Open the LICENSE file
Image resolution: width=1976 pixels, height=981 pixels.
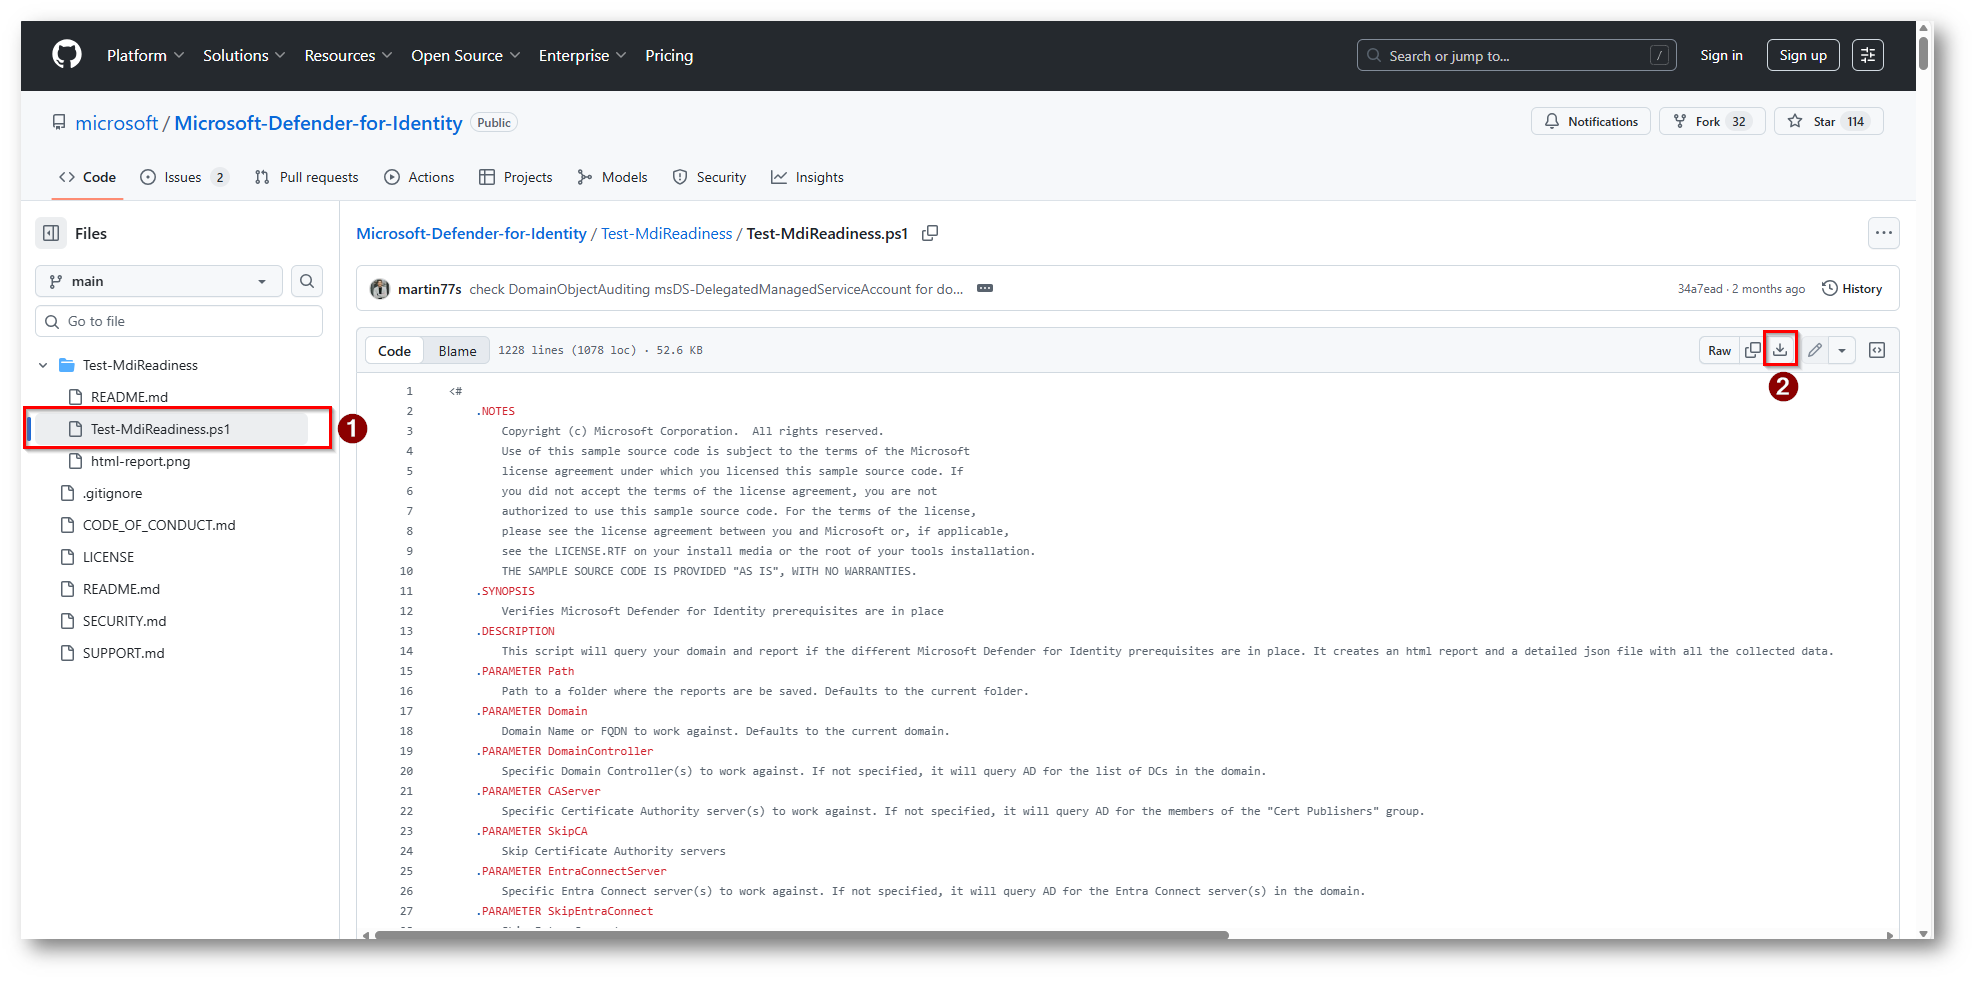108,557
